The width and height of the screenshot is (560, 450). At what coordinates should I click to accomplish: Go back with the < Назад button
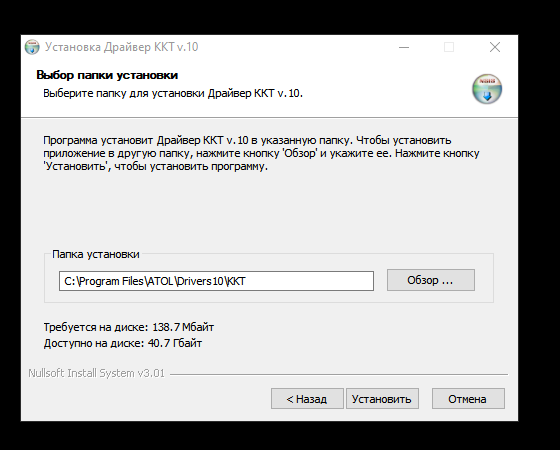307,399
